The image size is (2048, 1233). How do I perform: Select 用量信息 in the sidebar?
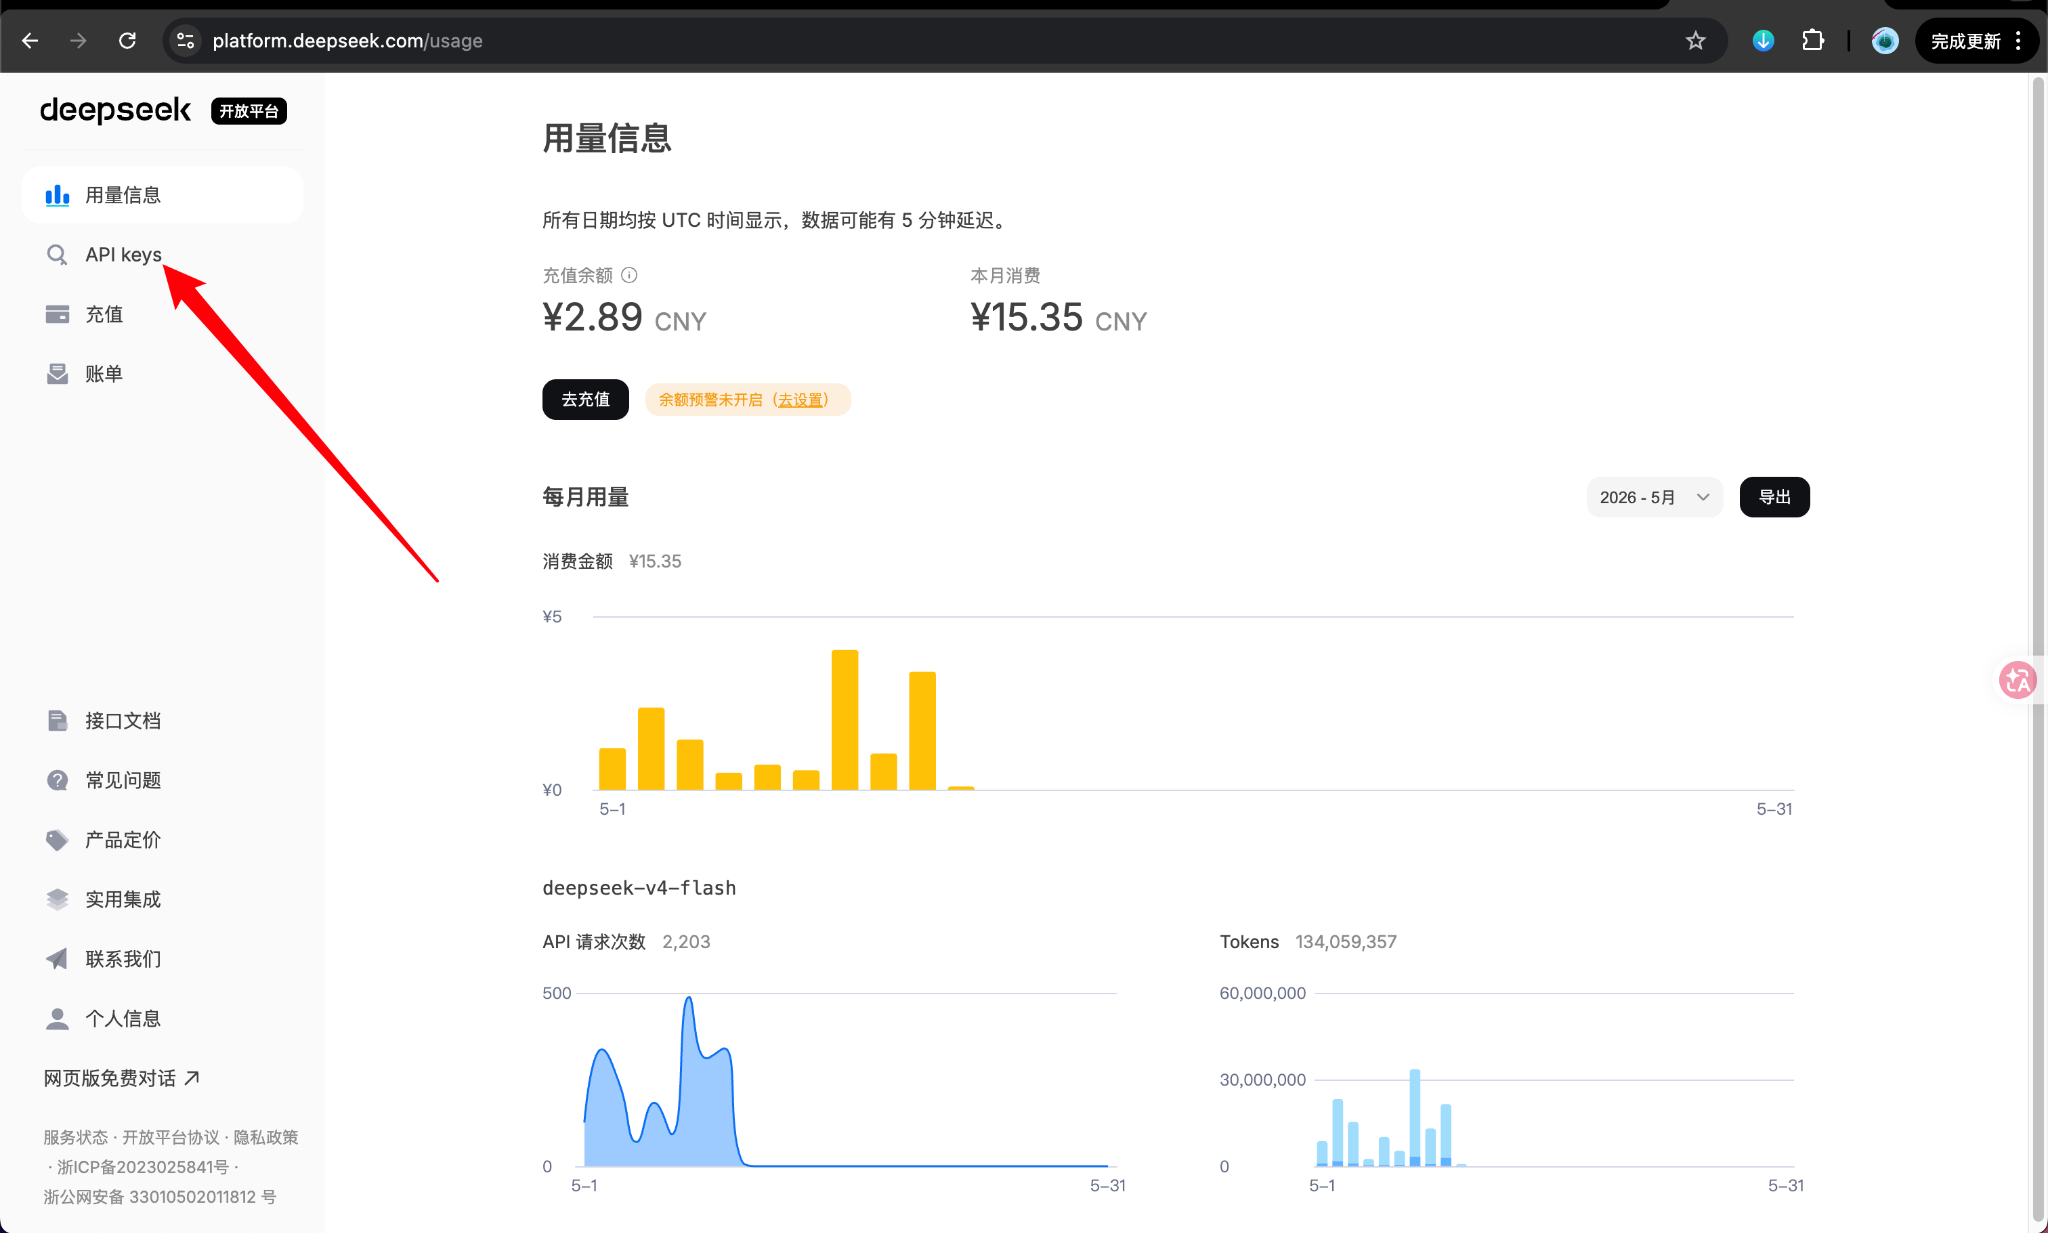pyautogui.click(x=162, y=195)
